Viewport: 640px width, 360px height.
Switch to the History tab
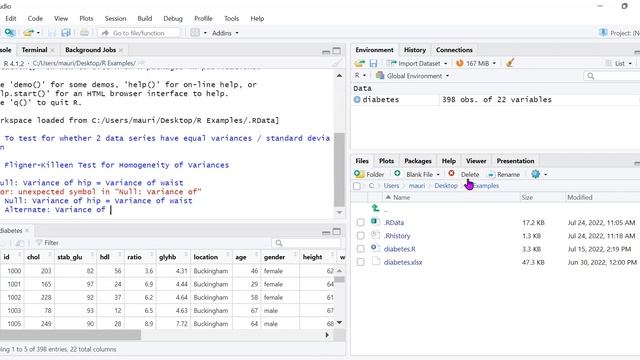(415, 50)
